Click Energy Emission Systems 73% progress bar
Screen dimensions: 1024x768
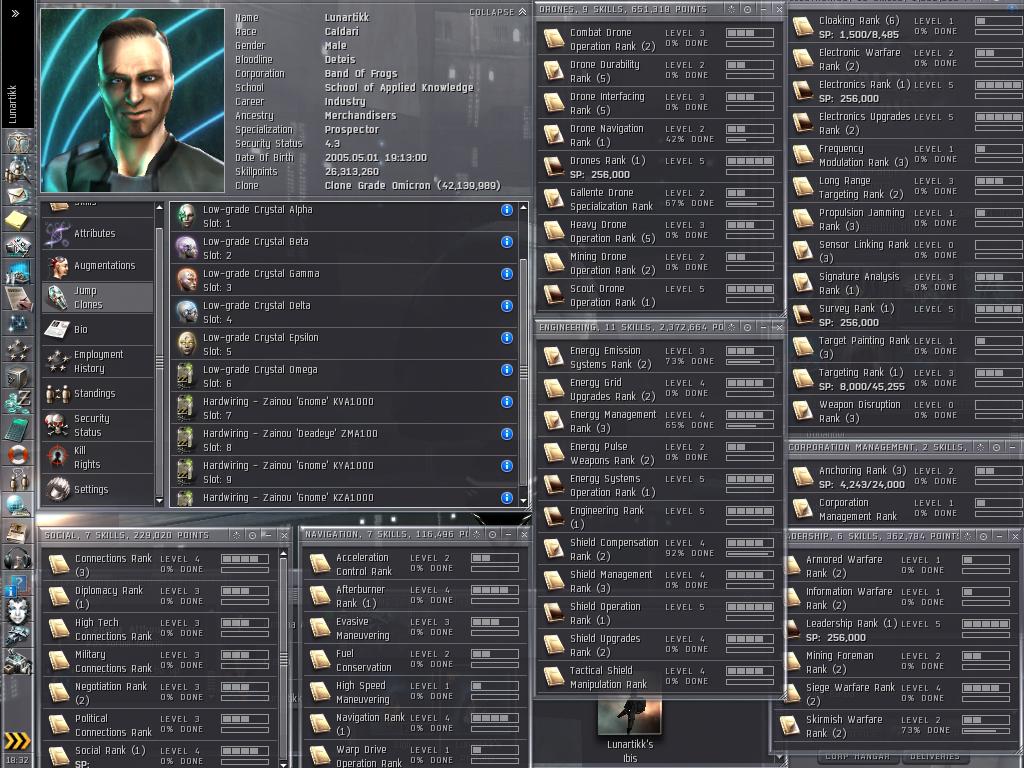click(750, 362)
